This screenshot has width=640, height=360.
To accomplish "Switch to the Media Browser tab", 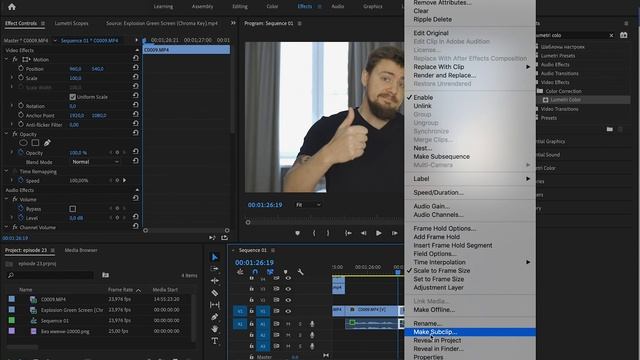I will pyautogui.click(x=81, y=250).
